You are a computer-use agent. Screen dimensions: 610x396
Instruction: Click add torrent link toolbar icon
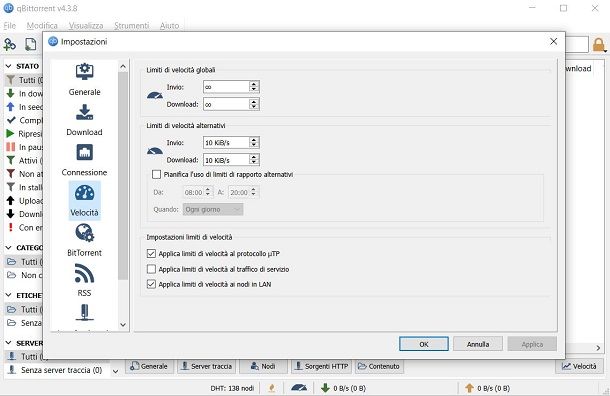click(10, 44)
